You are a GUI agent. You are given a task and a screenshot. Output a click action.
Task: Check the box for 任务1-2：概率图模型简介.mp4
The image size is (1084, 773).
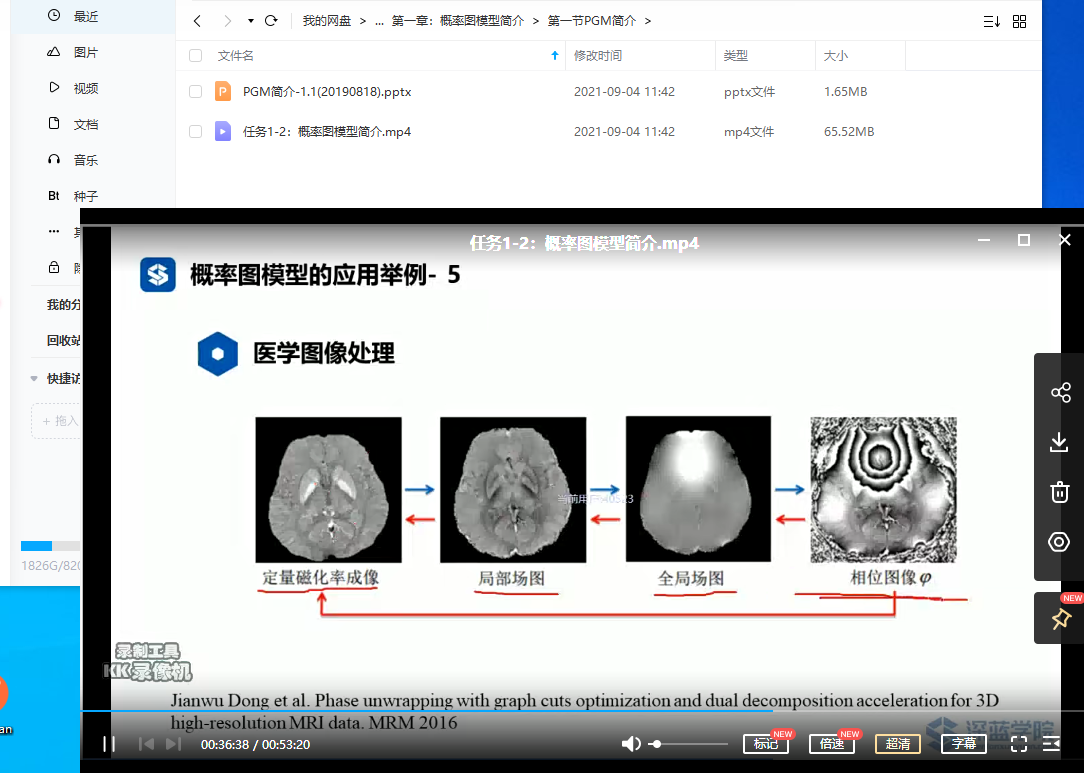pos(196,131)
